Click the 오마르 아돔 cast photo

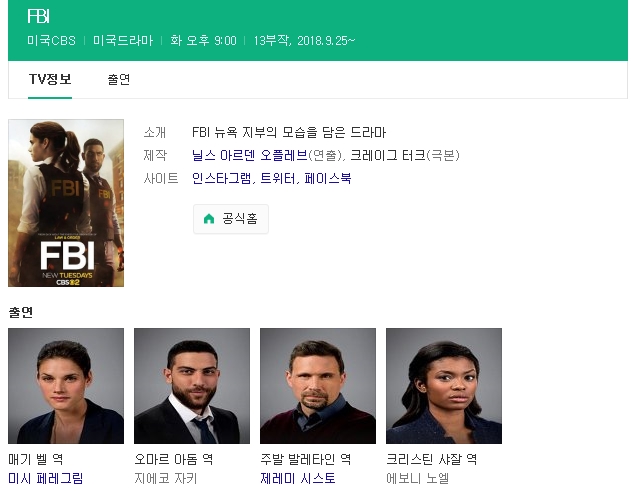coord(192,386)
